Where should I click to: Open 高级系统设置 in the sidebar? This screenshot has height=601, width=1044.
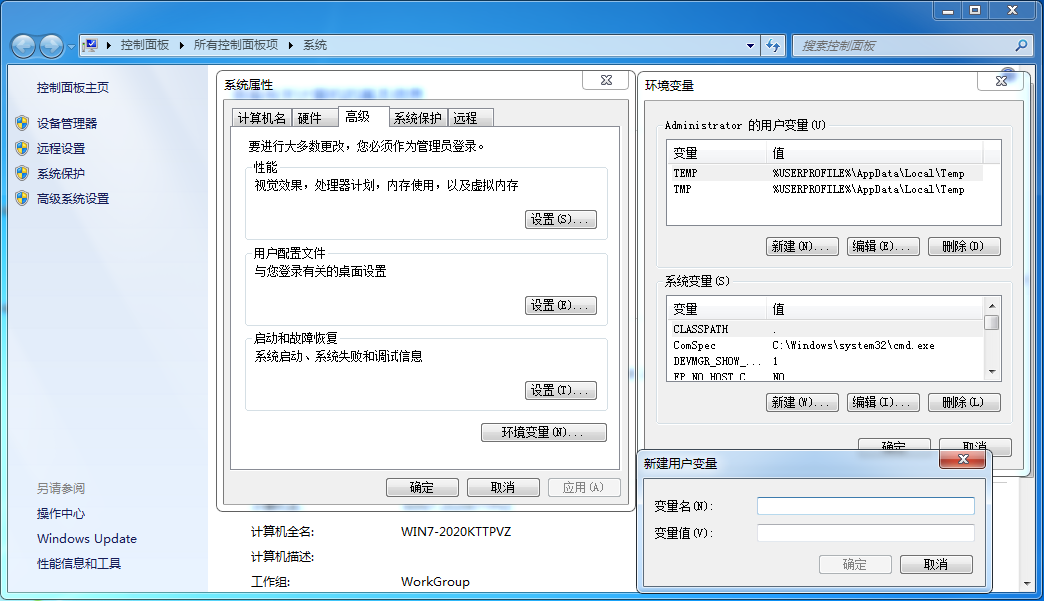tap(73, 198)
